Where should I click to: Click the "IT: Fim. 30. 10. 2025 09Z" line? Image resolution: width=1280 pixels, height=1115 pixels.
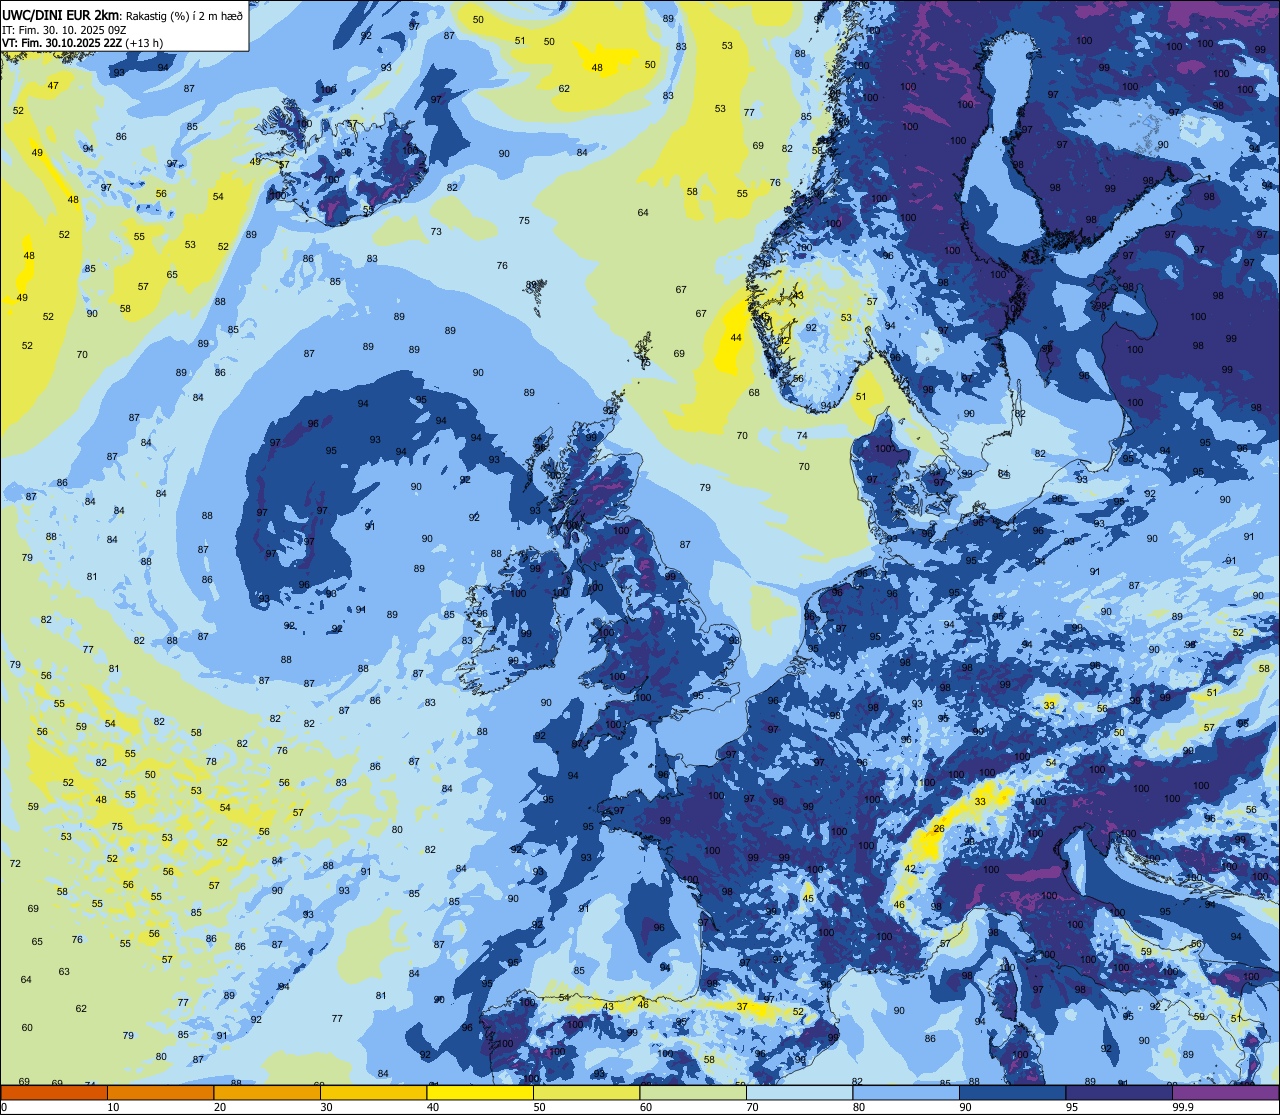[x=62, y=30]
